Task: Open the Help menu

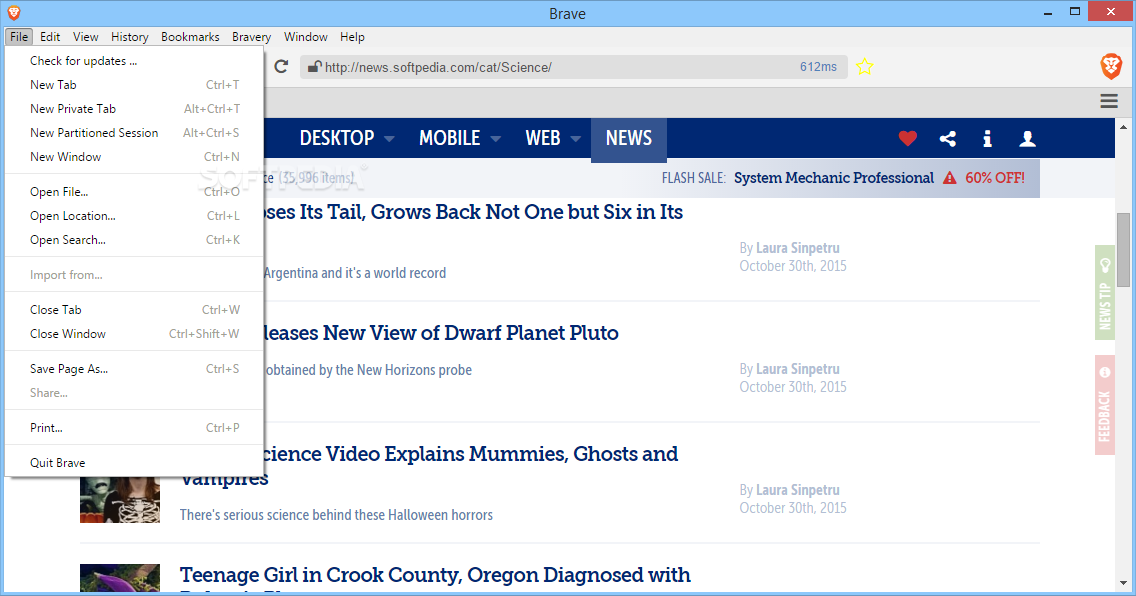Action: click(x=352, y=37)
